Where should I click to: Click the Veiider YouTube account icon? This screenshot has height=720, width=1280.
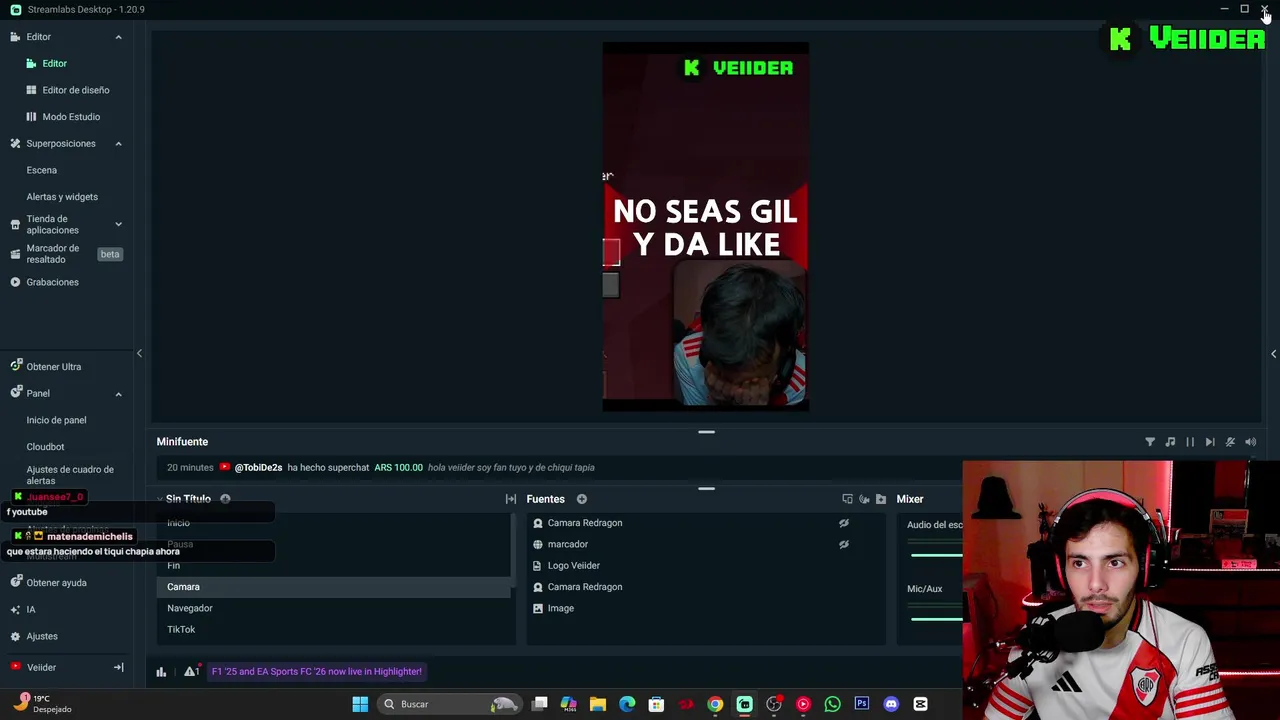point(15,667)
